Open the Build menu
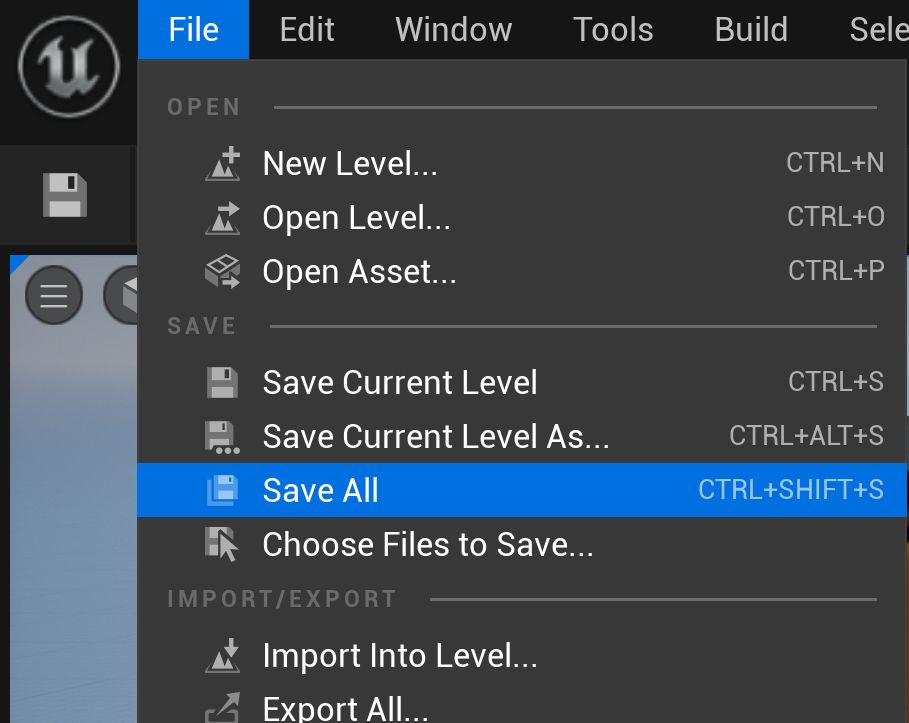 coord(751,30)
